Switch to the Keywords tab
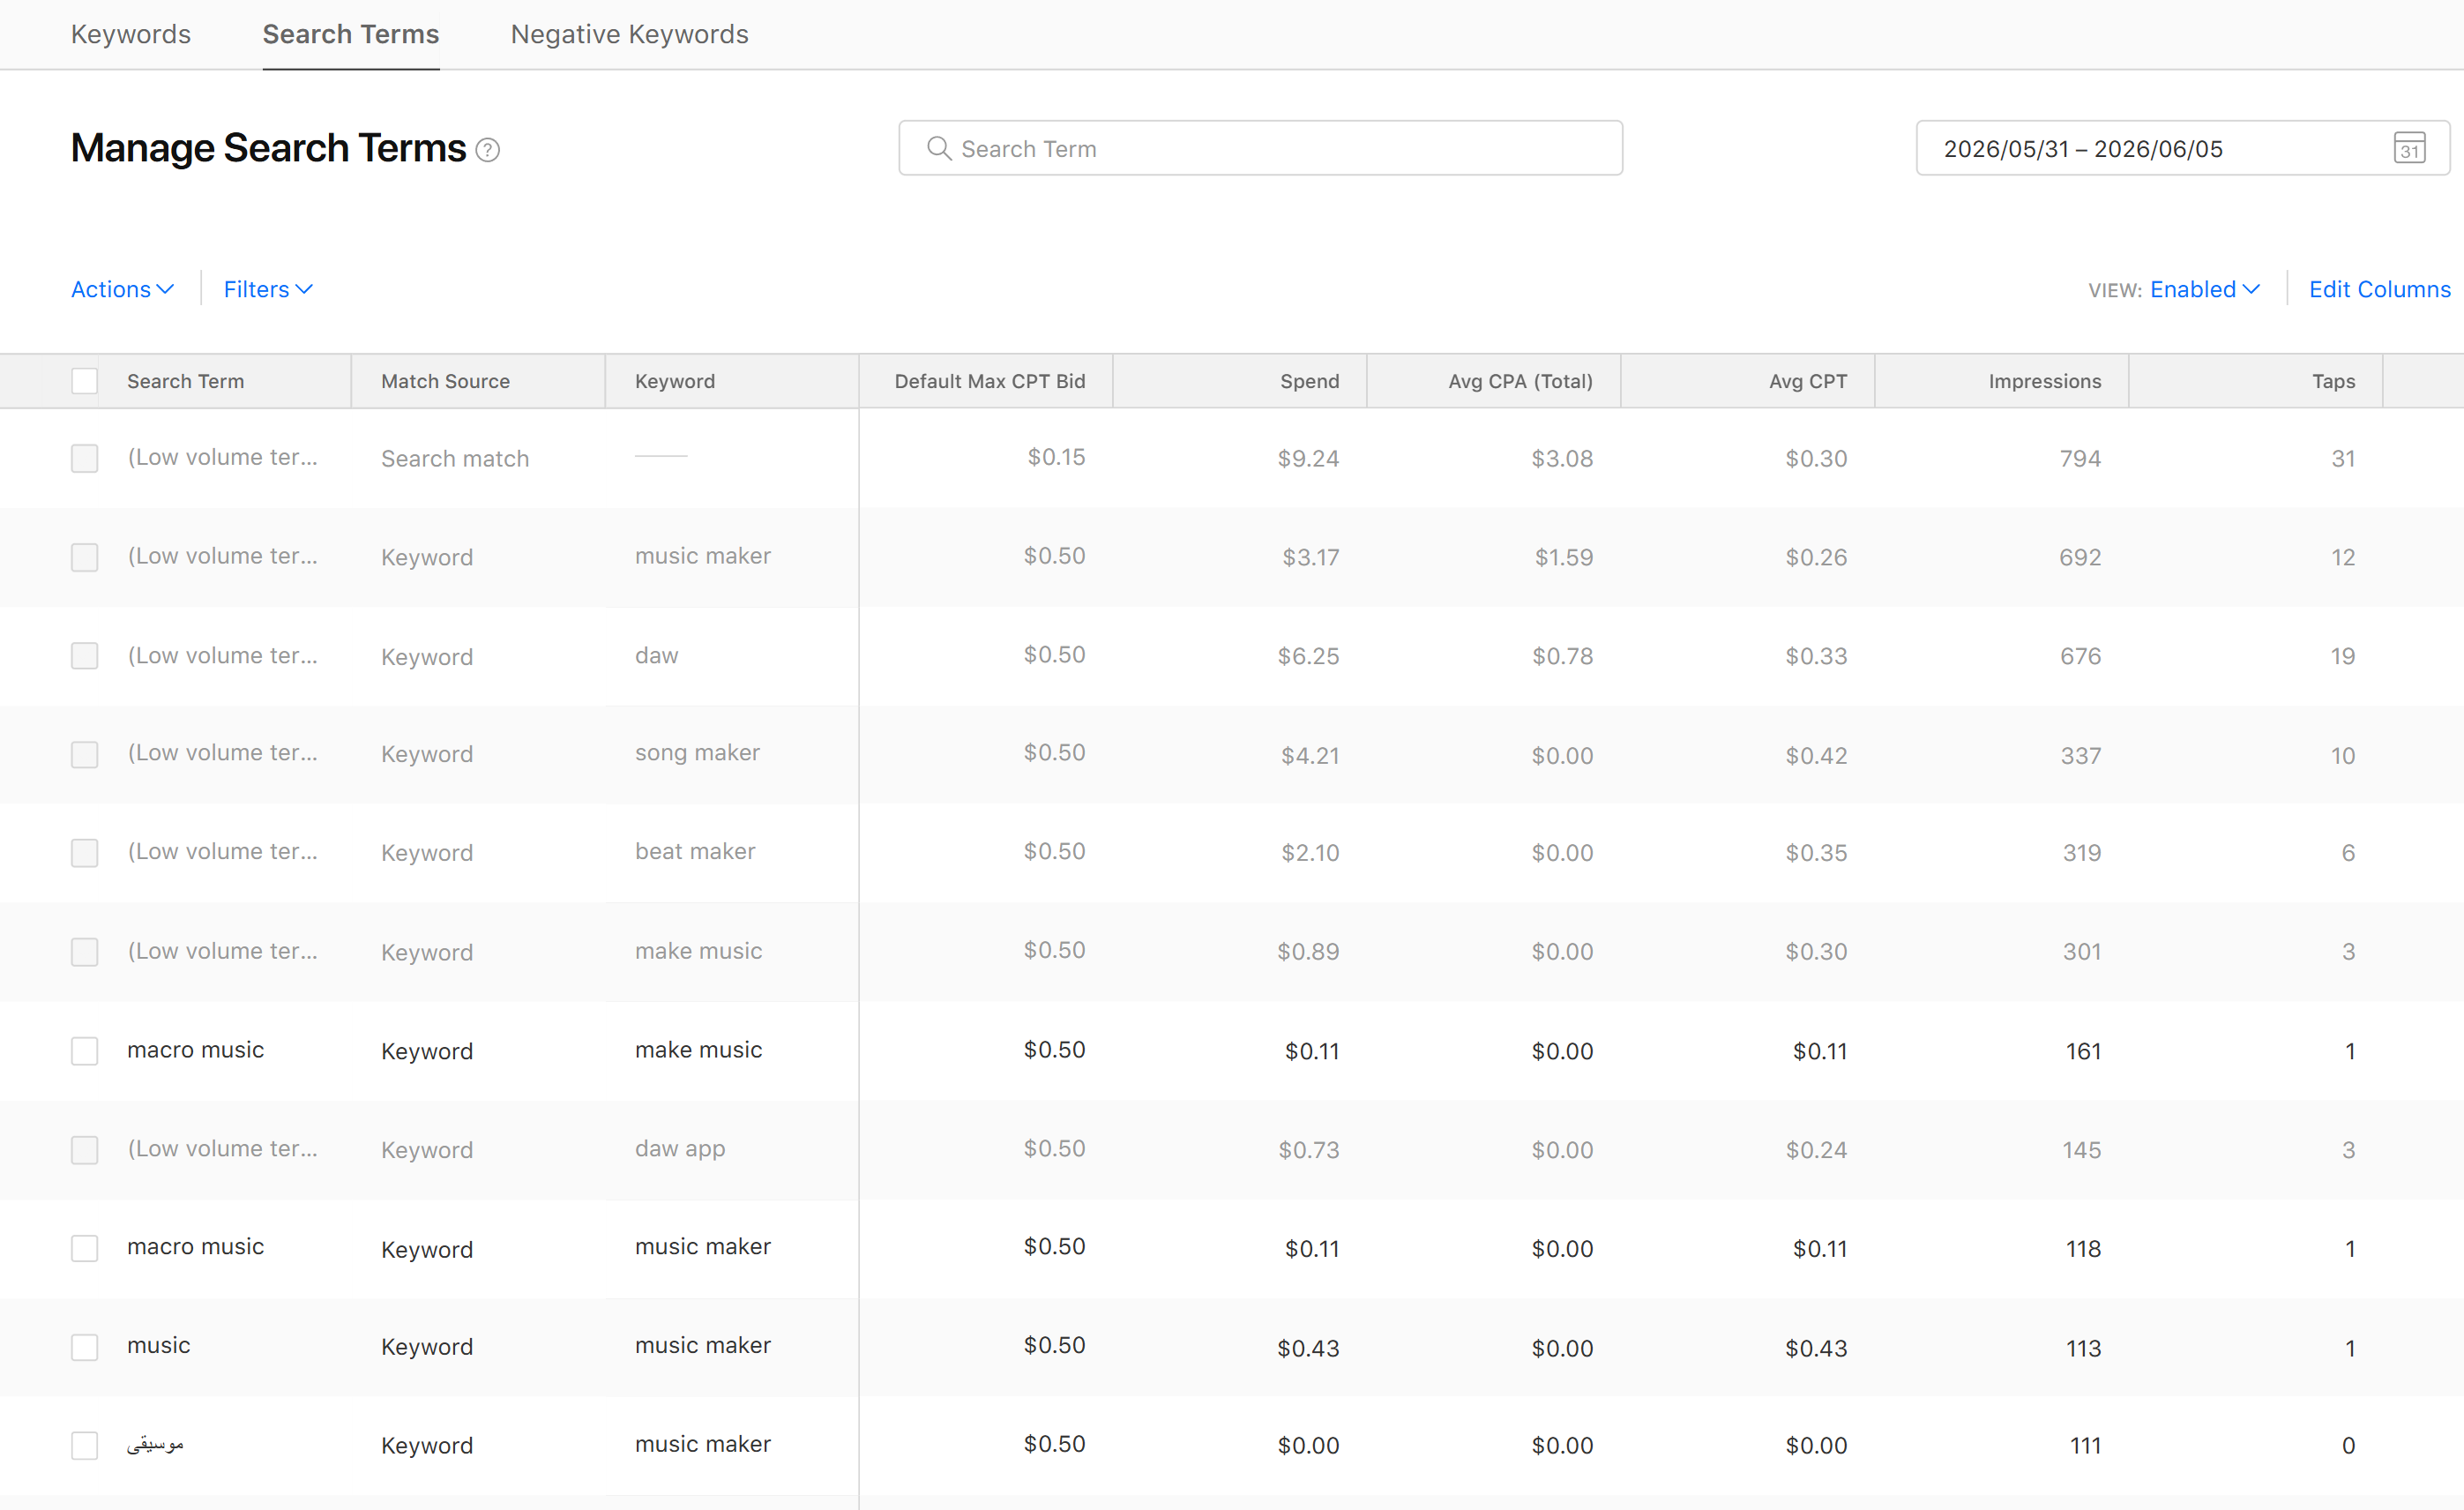The width and height of the screenshot is (2464, 1510). tap(131, 34)
